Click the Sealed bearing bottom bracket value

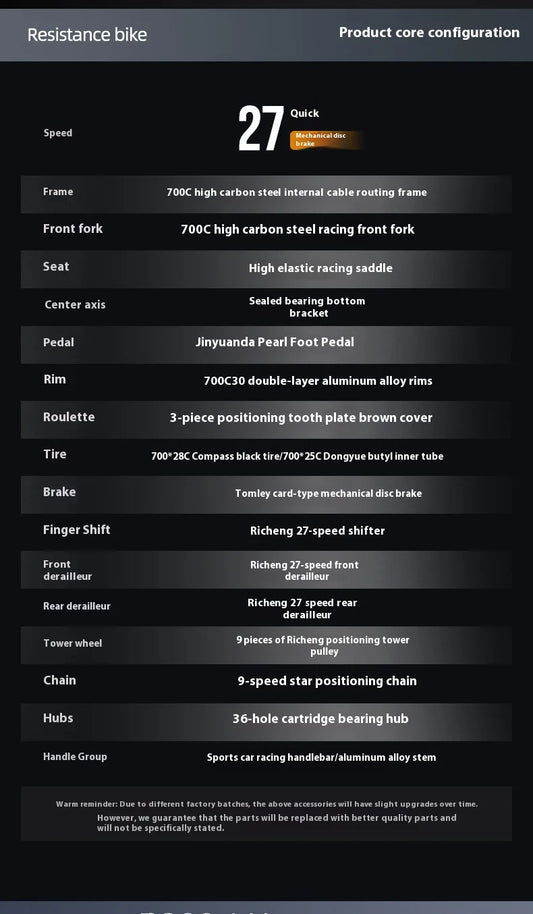pos(307,307)
